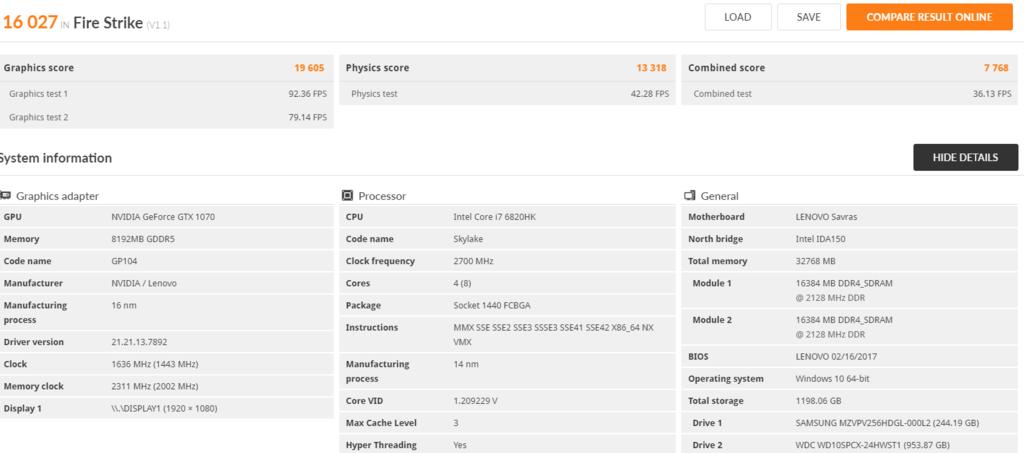Select Display 1 value \\.\DISPLAY1 (1920 × 1080)
The height and width of the screenshot is (453, 1024).
click(x=165, y=409)
